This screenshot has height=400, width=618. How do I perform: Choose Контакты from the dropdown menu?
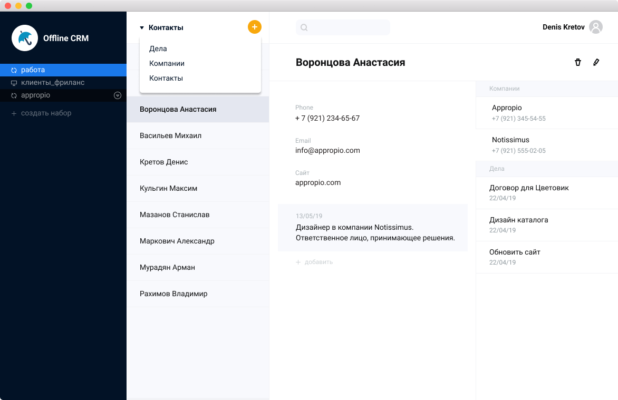pyautogui.click(x=166, y=78)
